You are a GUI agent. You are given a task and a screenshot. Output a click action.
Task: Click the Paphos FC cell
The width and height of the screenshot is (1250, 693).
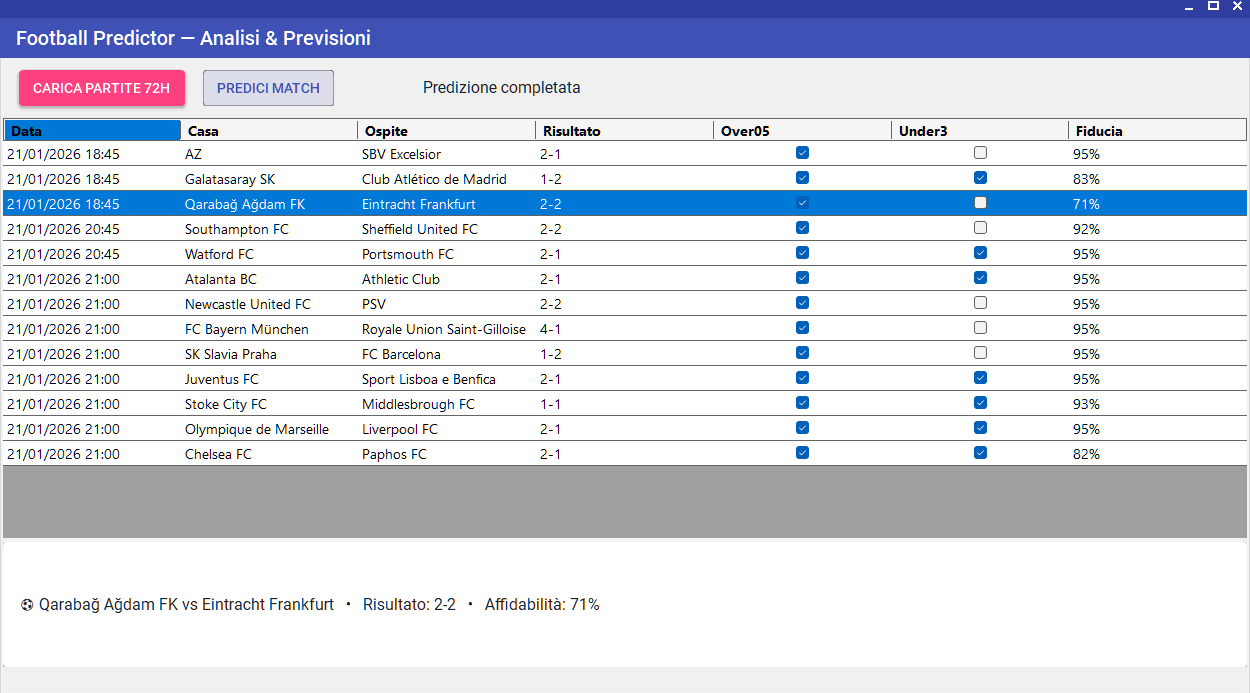(446, 454)
